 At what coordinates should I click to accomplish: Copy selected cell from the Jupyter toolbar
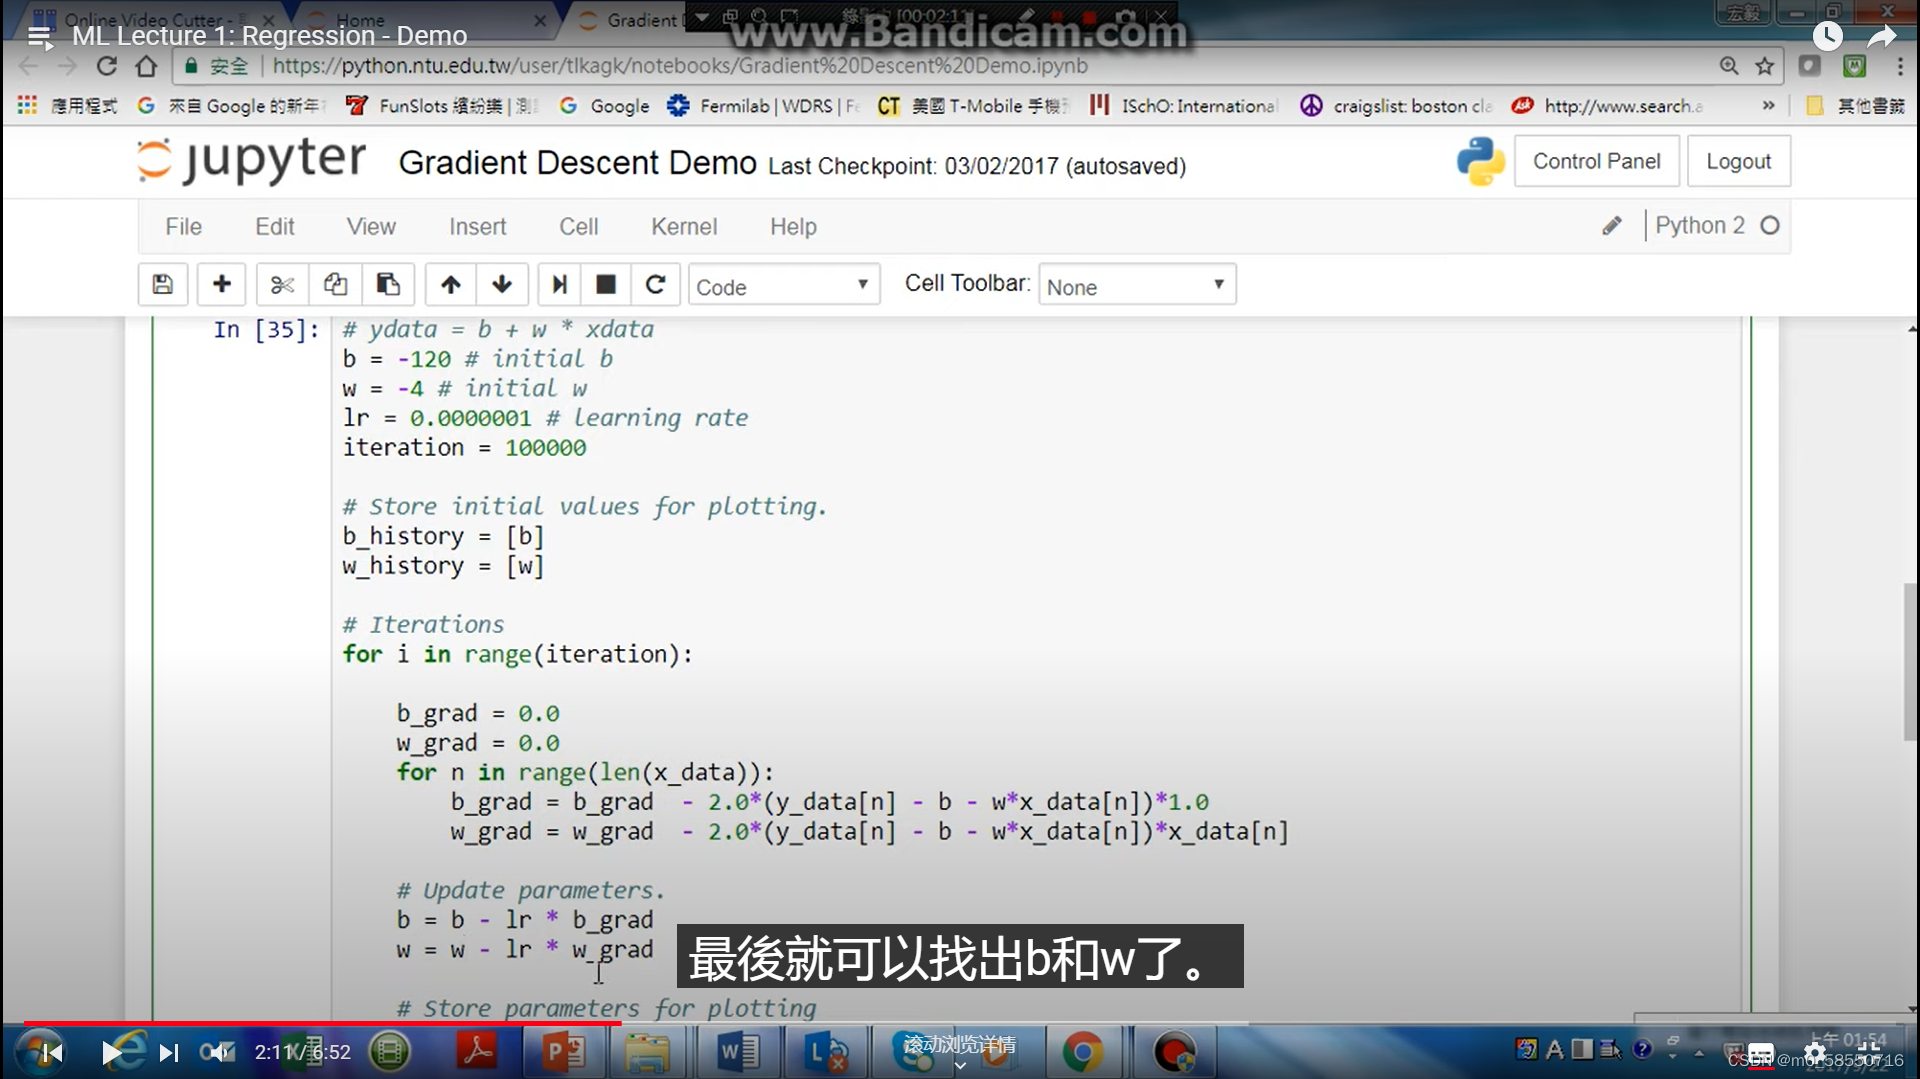pos(335,285)
